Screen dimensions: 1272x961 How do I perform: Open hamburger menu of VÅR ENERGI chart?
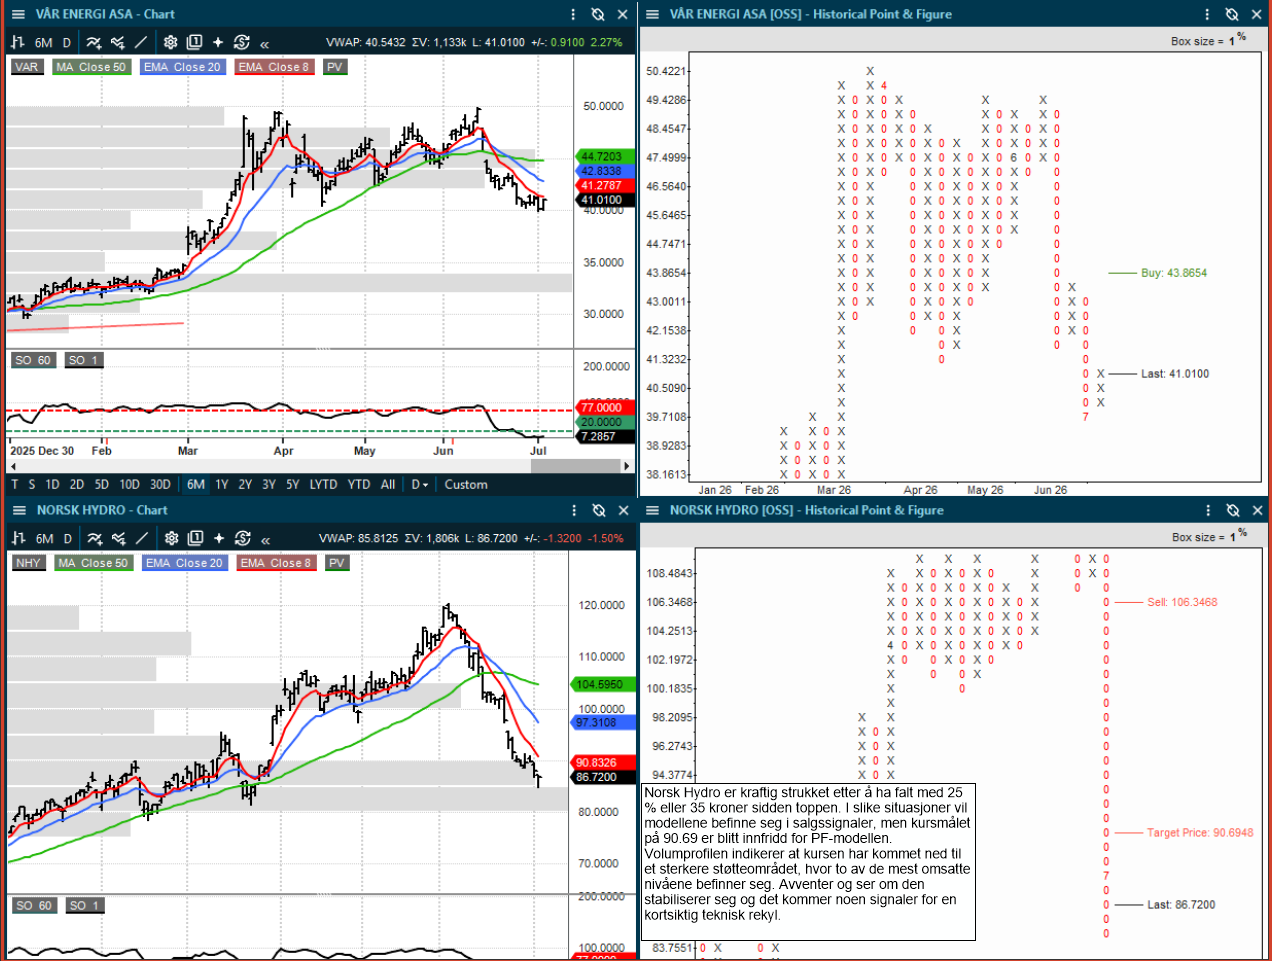click(x=17, y=14)
